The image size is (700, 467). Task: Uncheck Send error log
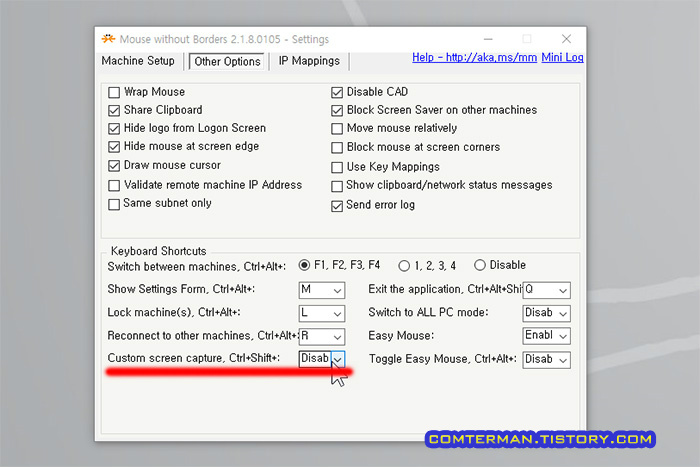click(337, 206)
